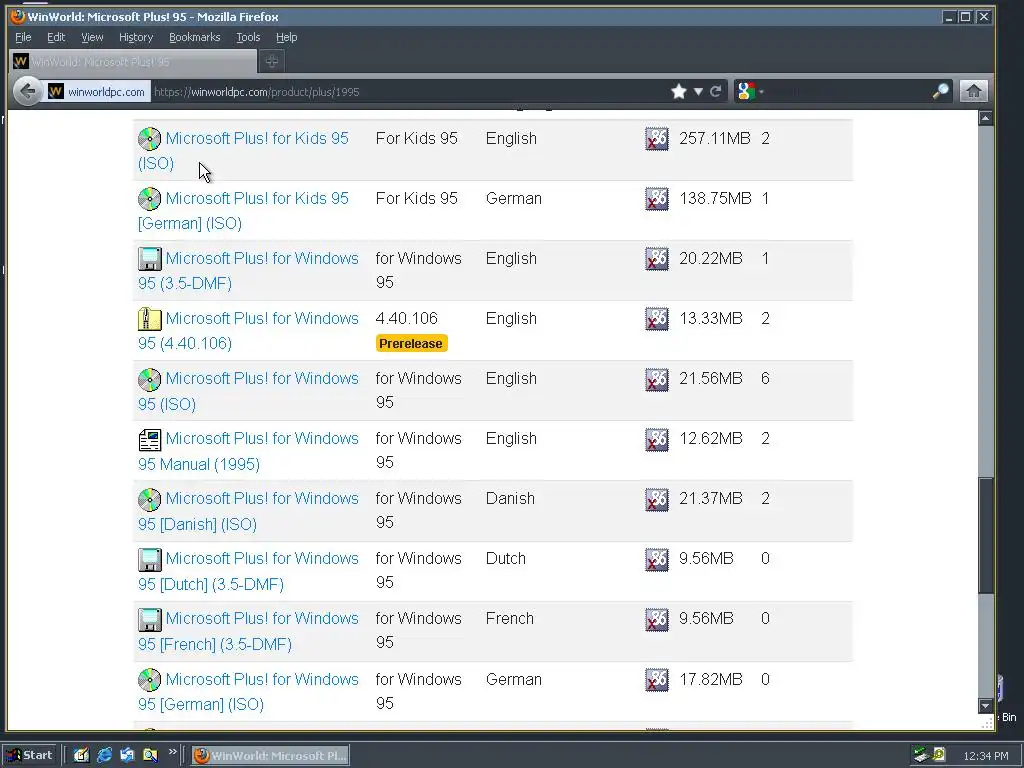Open the bookmarks dropdown arrow next to the star
Screen dimensions: 1024x768
(698, 91)
